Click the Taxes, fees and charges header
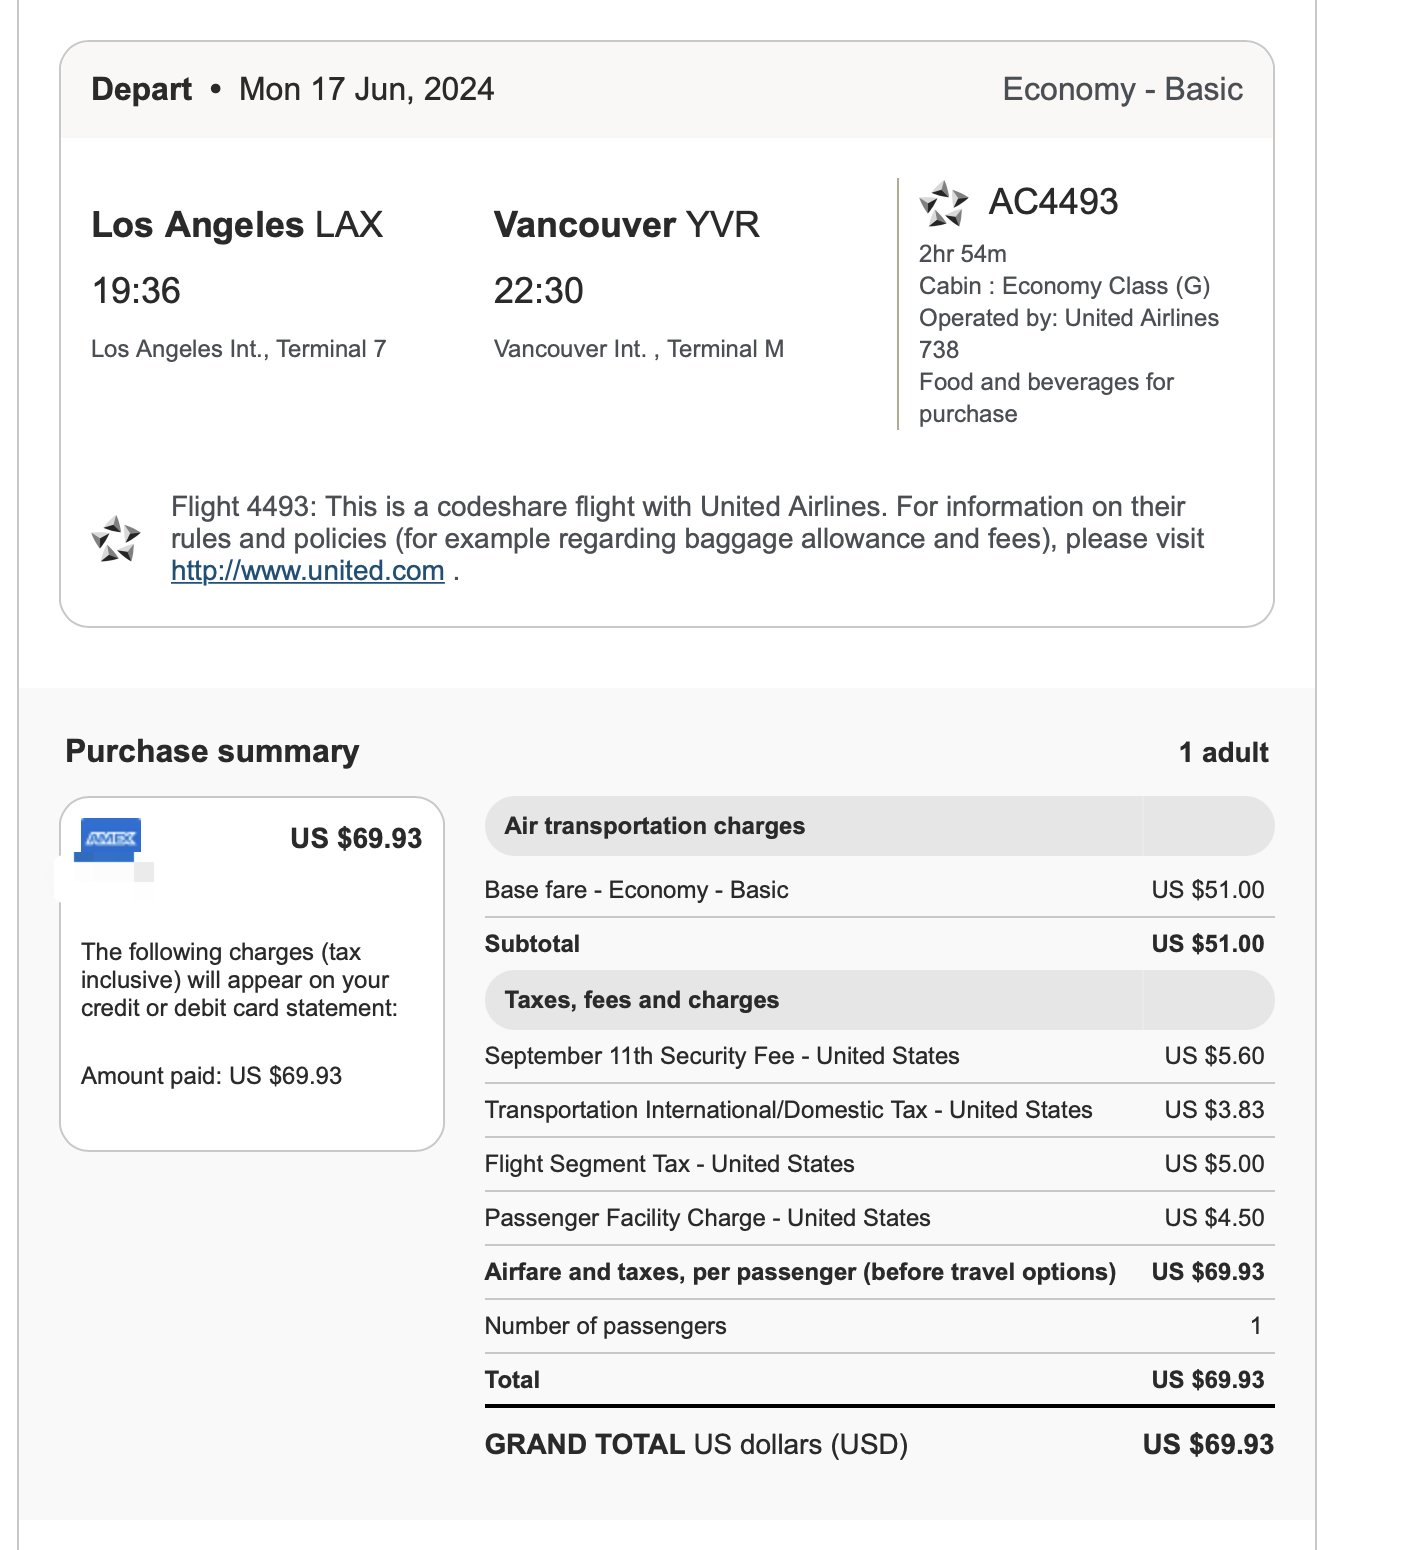The height and width of the screenshot is (1550, 1420). coord(641,1000)
